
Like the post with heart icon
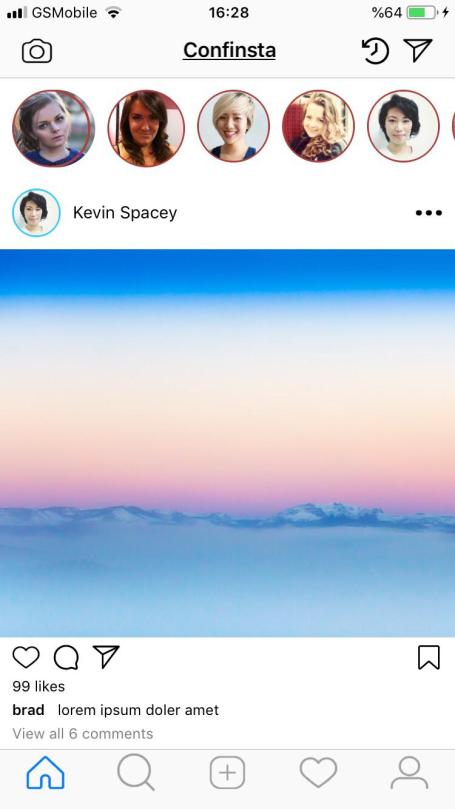pyautogui.click(x=26, y=657)
